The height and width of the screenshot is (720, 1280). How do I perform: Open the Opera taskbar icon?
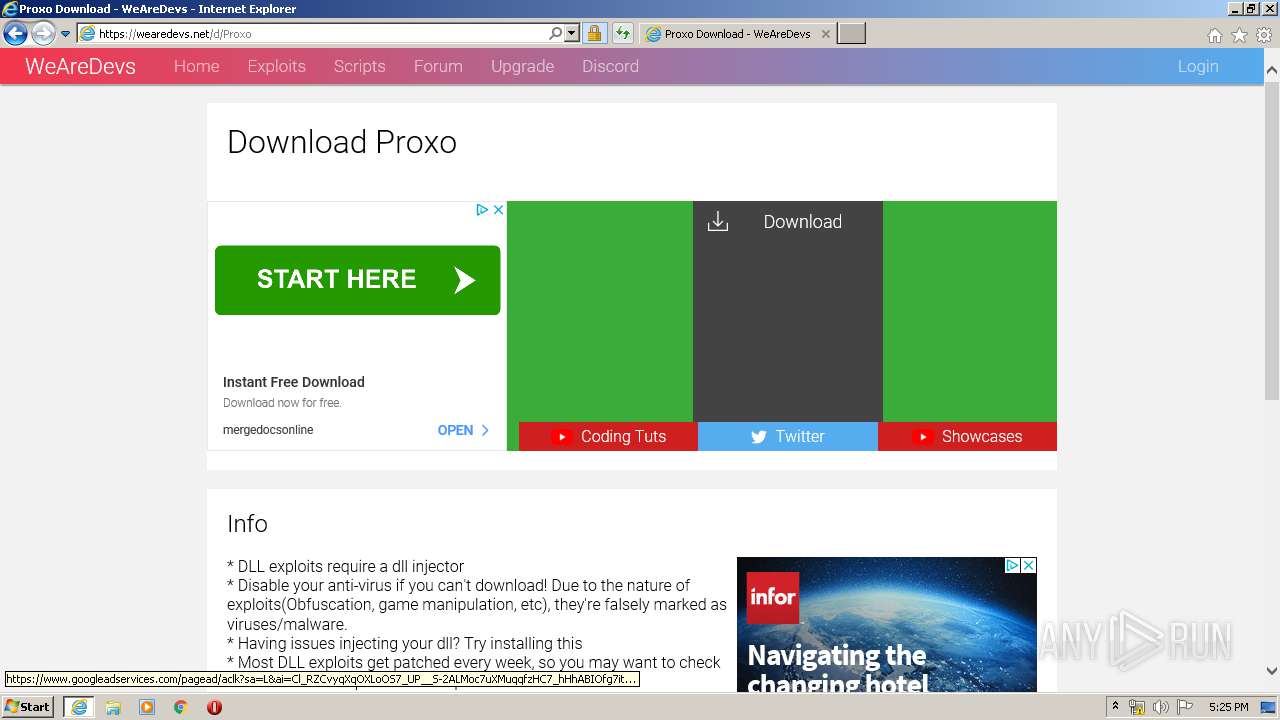pyautogui.click(x=214, y=707)
